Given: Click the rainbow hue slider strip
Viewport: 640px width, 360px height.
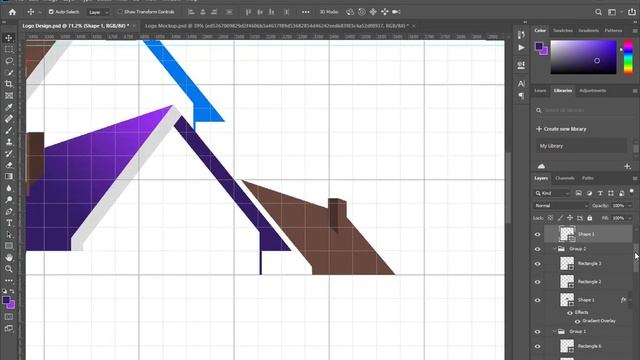Looking at the screenshot, I should 628,57.
